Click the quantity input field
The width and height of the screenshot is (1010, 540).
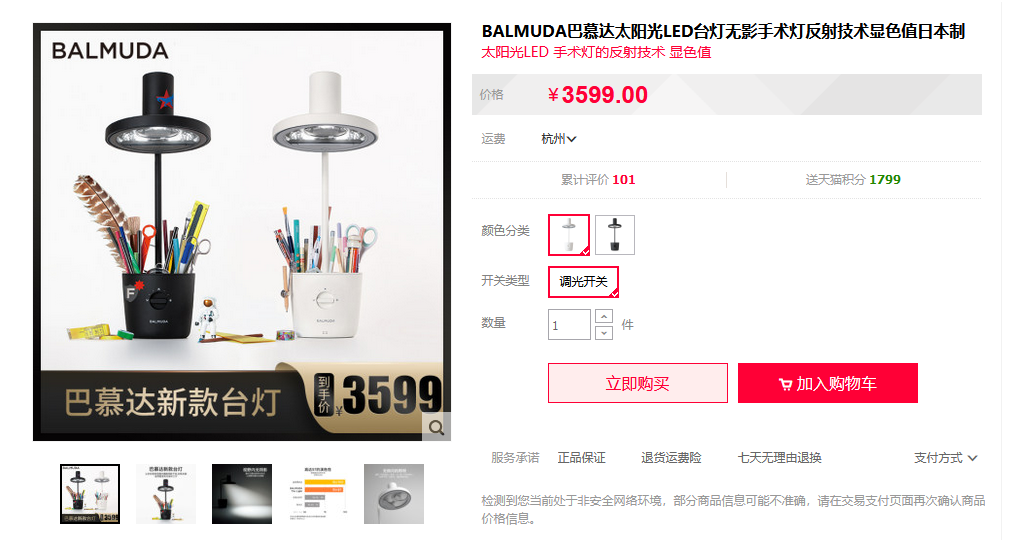pos(569,325)
